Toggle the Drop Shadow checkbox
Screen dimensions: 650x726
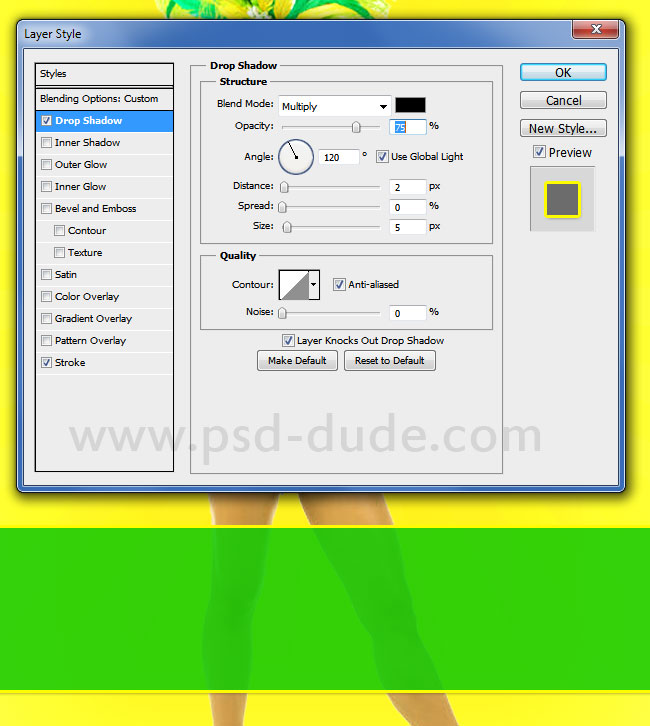pos(46,121)
